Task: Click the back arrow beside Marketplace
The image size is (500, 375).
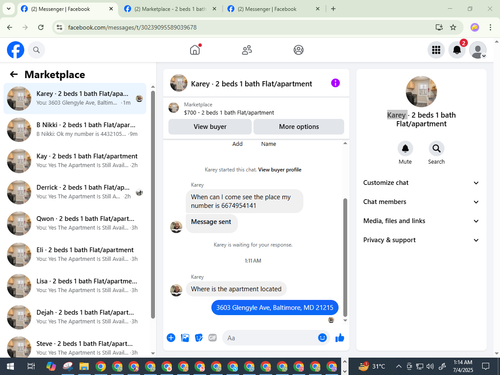Action: pos(14,74)
